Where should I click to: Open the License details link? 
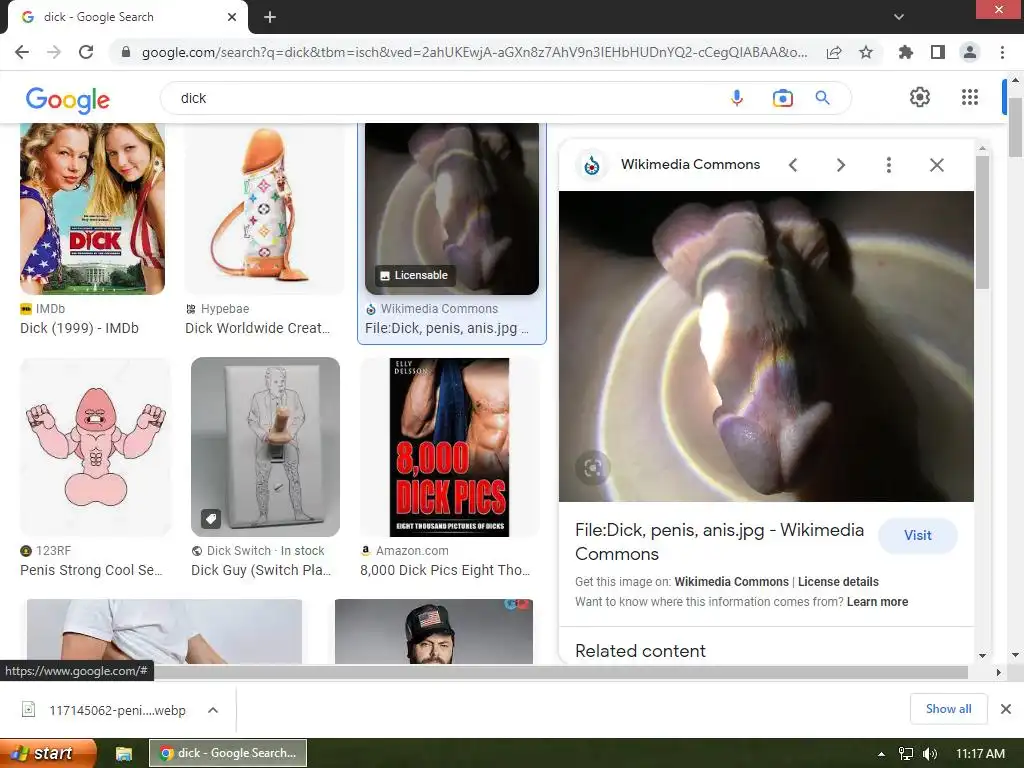(838, 582)
